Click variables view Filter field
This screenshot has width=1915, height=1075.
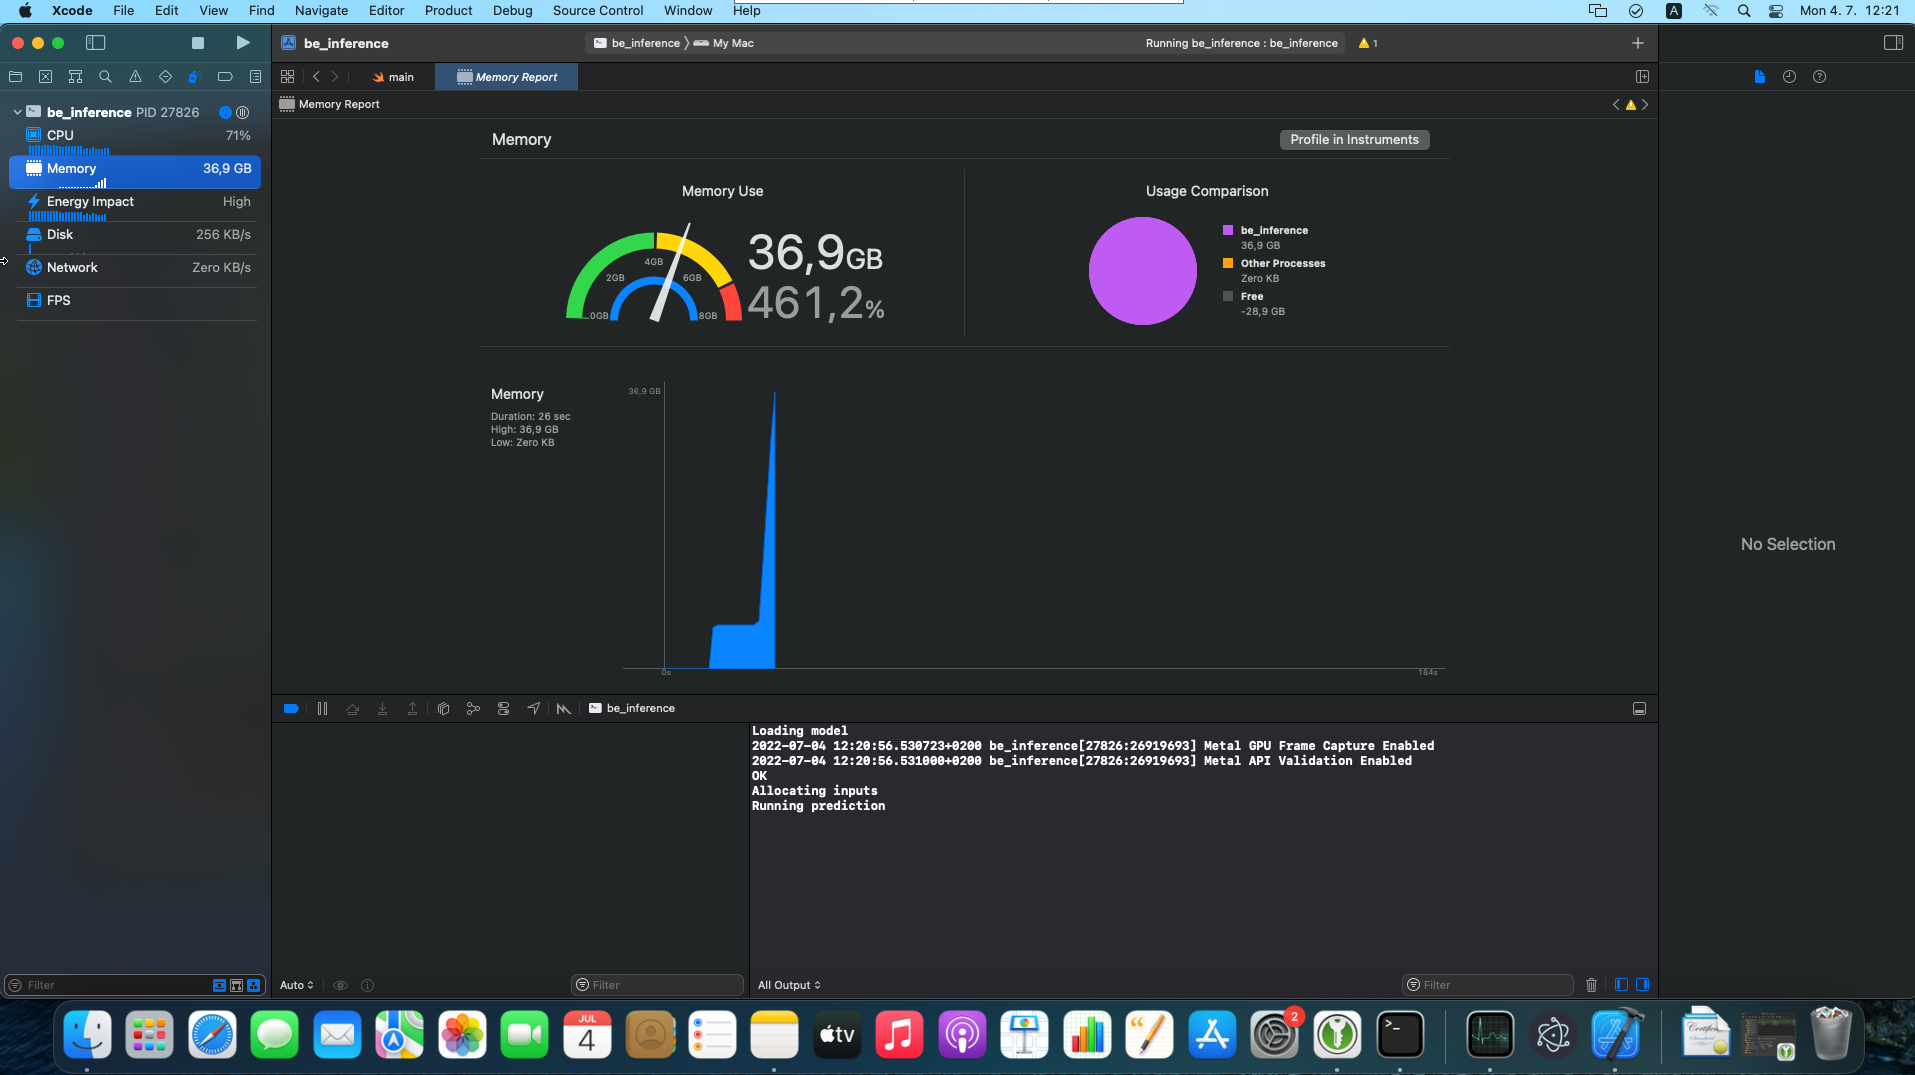point(658,985)
